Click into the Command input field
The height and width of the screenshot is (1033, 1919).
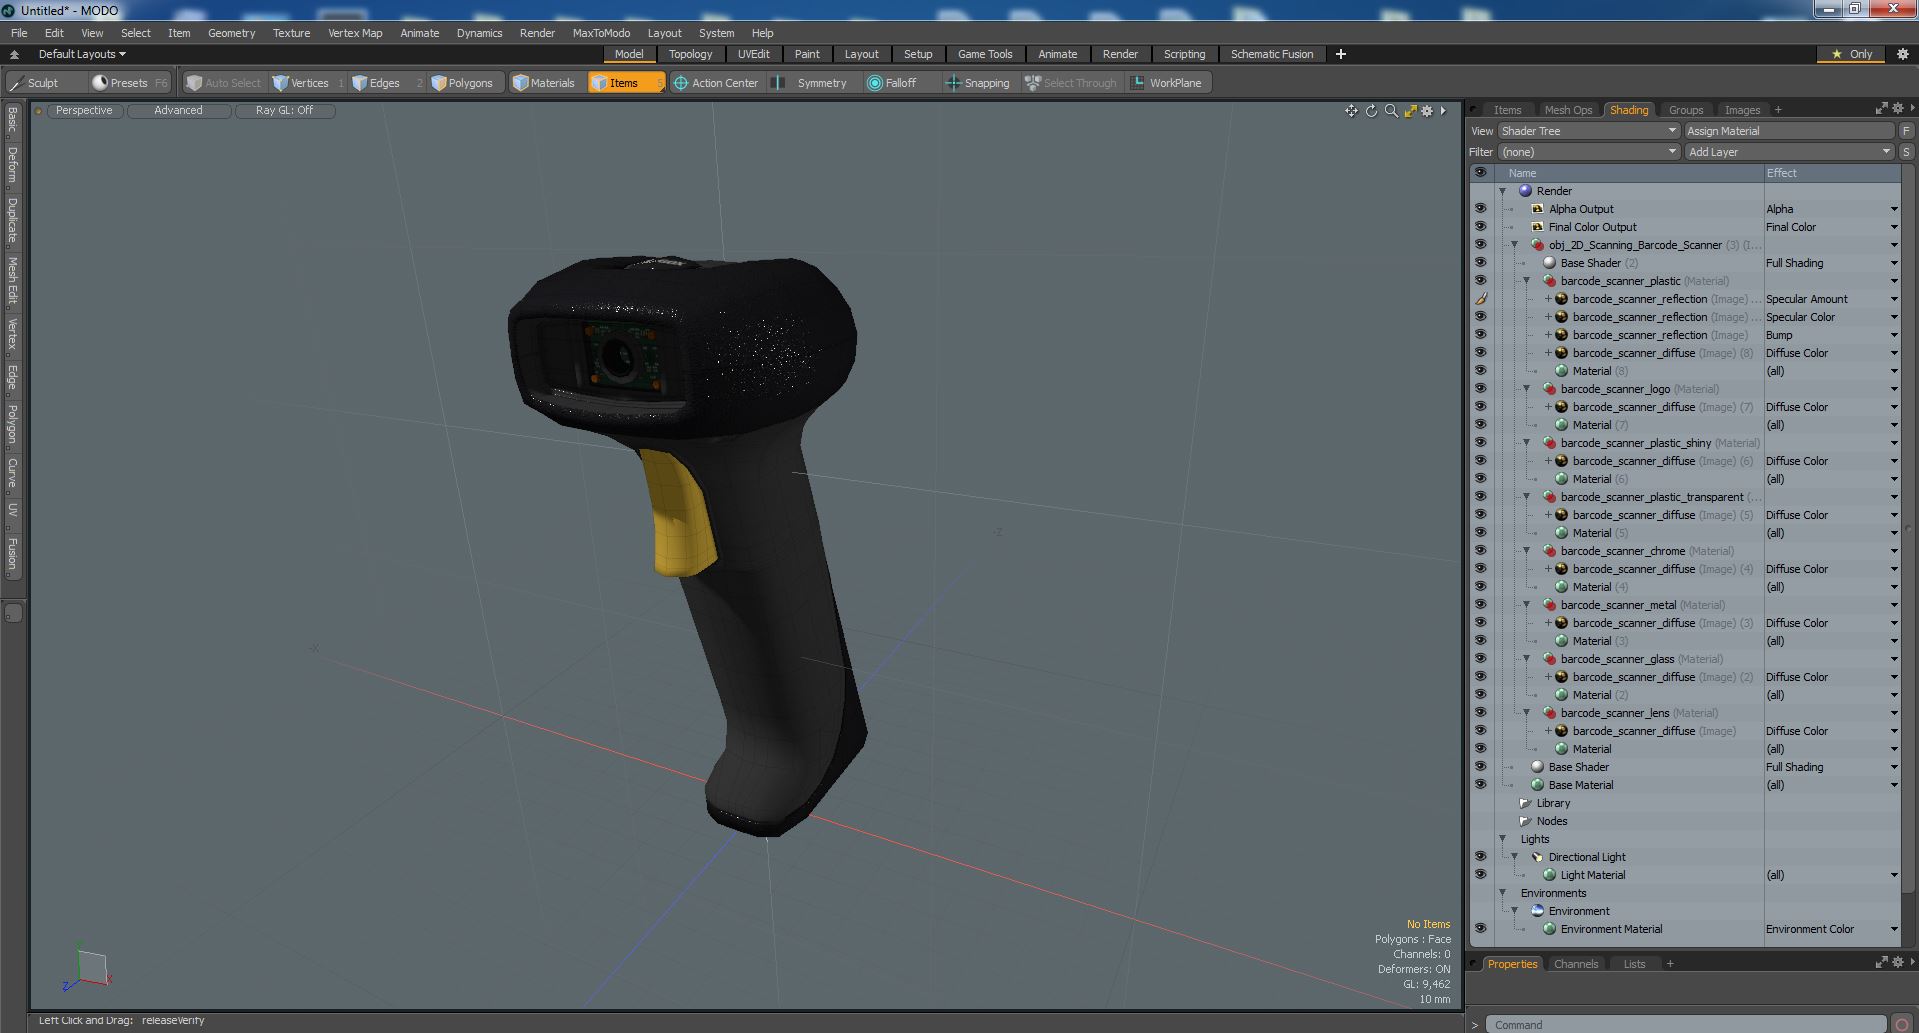(1685, 1024)
